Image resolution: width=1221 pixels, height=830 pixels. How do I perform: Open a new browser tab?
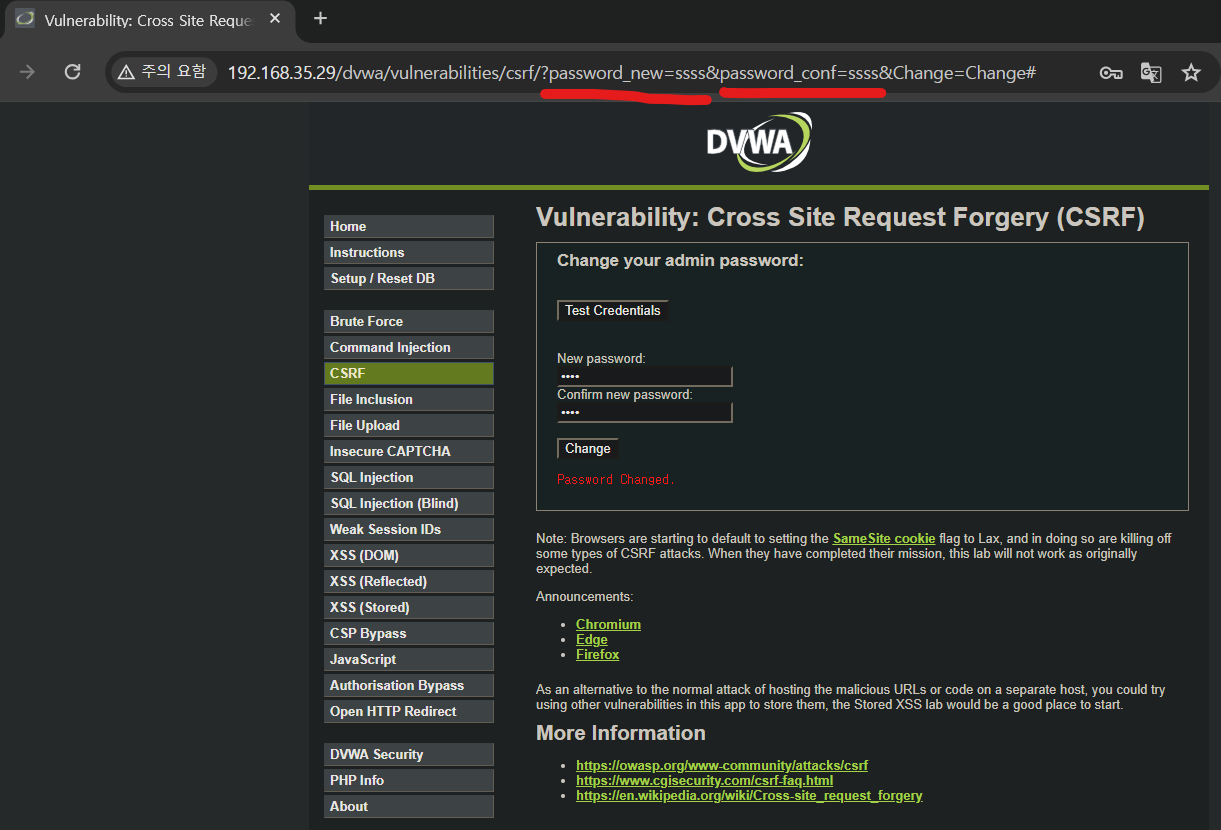[x=320, y=18]
